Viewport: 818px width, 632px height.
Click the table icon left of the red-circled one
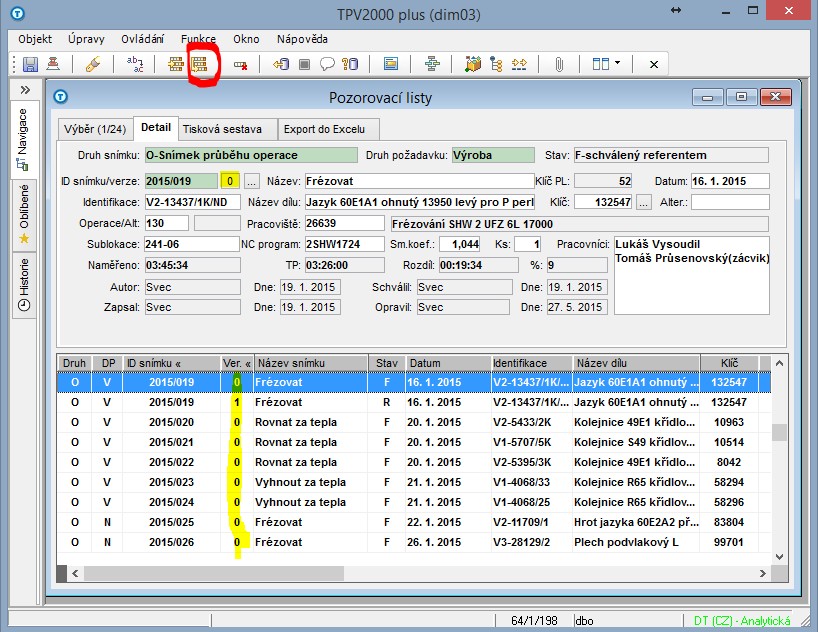pos(175,64)
